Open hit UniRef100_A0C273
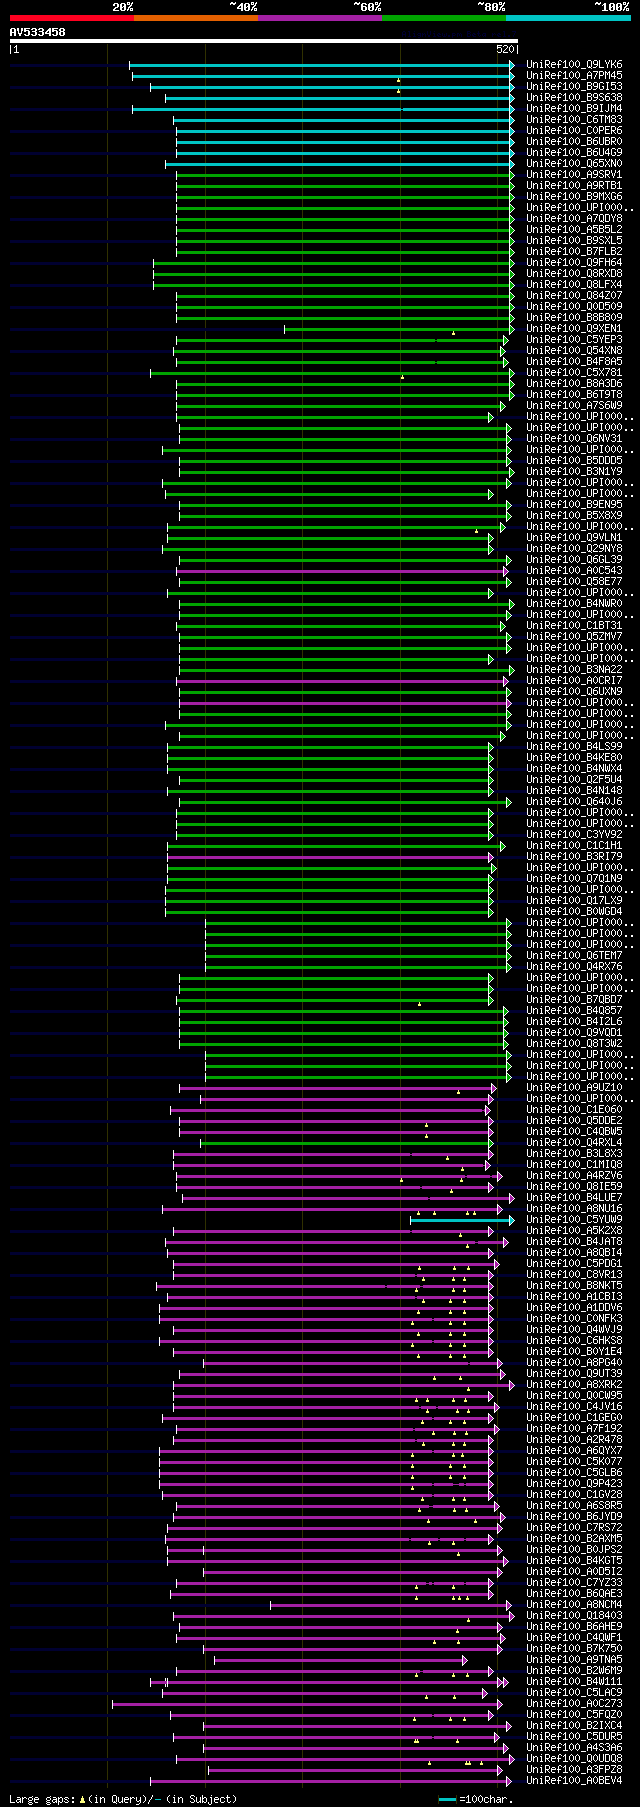Screen dimensions: 640x1807 click(574, 1704)
